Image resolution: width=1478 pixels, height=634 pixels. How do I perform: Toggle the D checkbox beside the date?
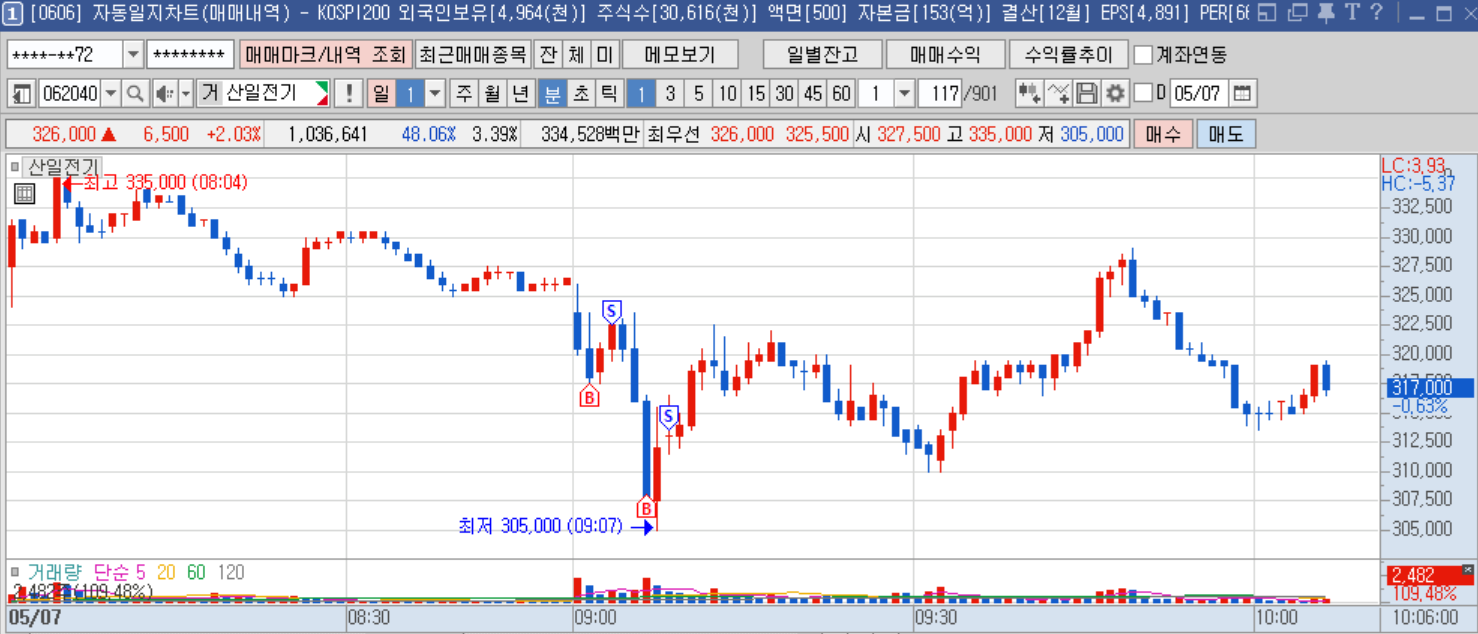1143,94
